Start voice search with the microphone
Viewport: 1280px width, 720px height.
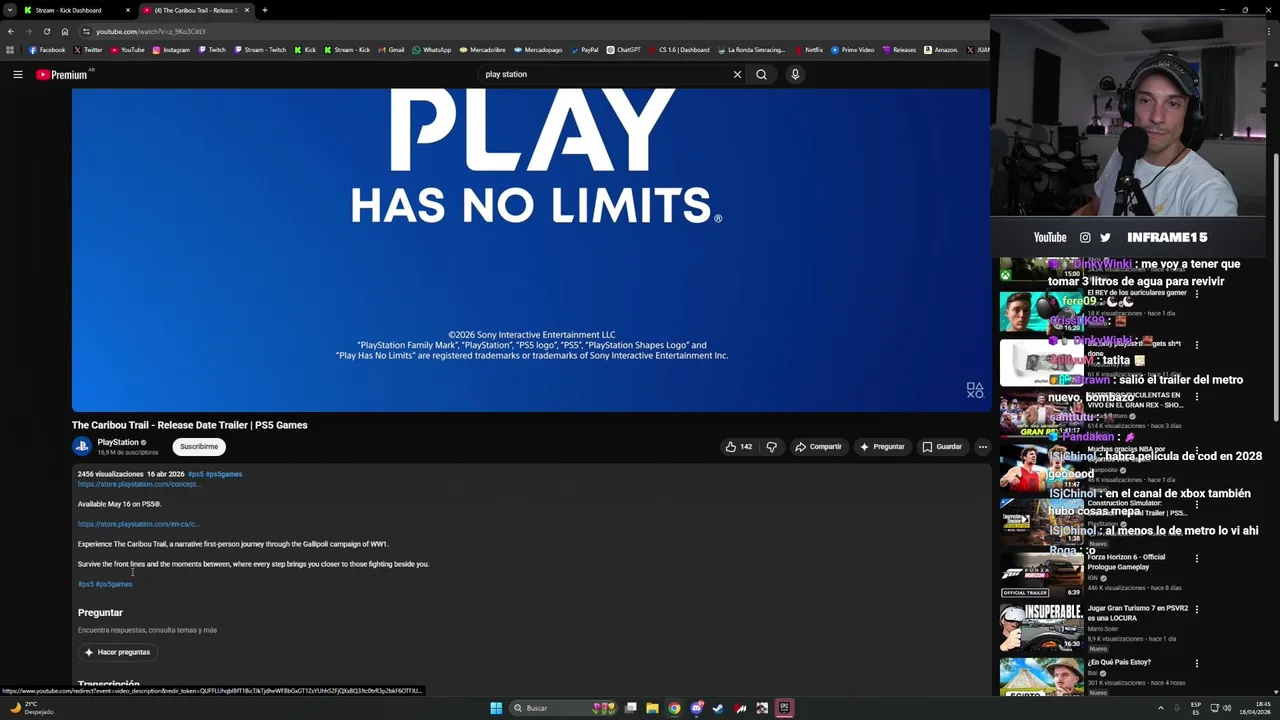point(795,74)
